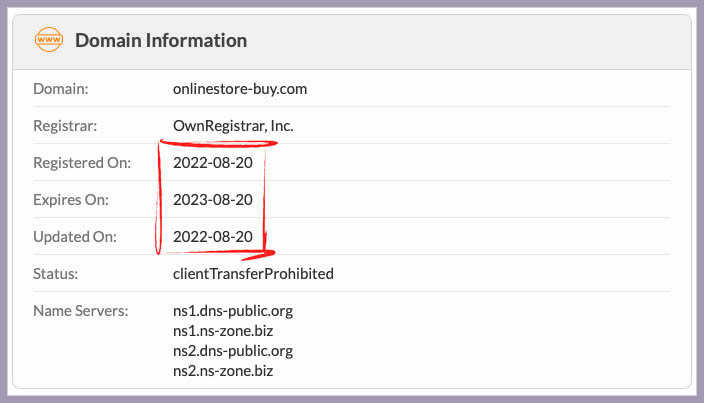Click the Expires On: label

[71, 200]
